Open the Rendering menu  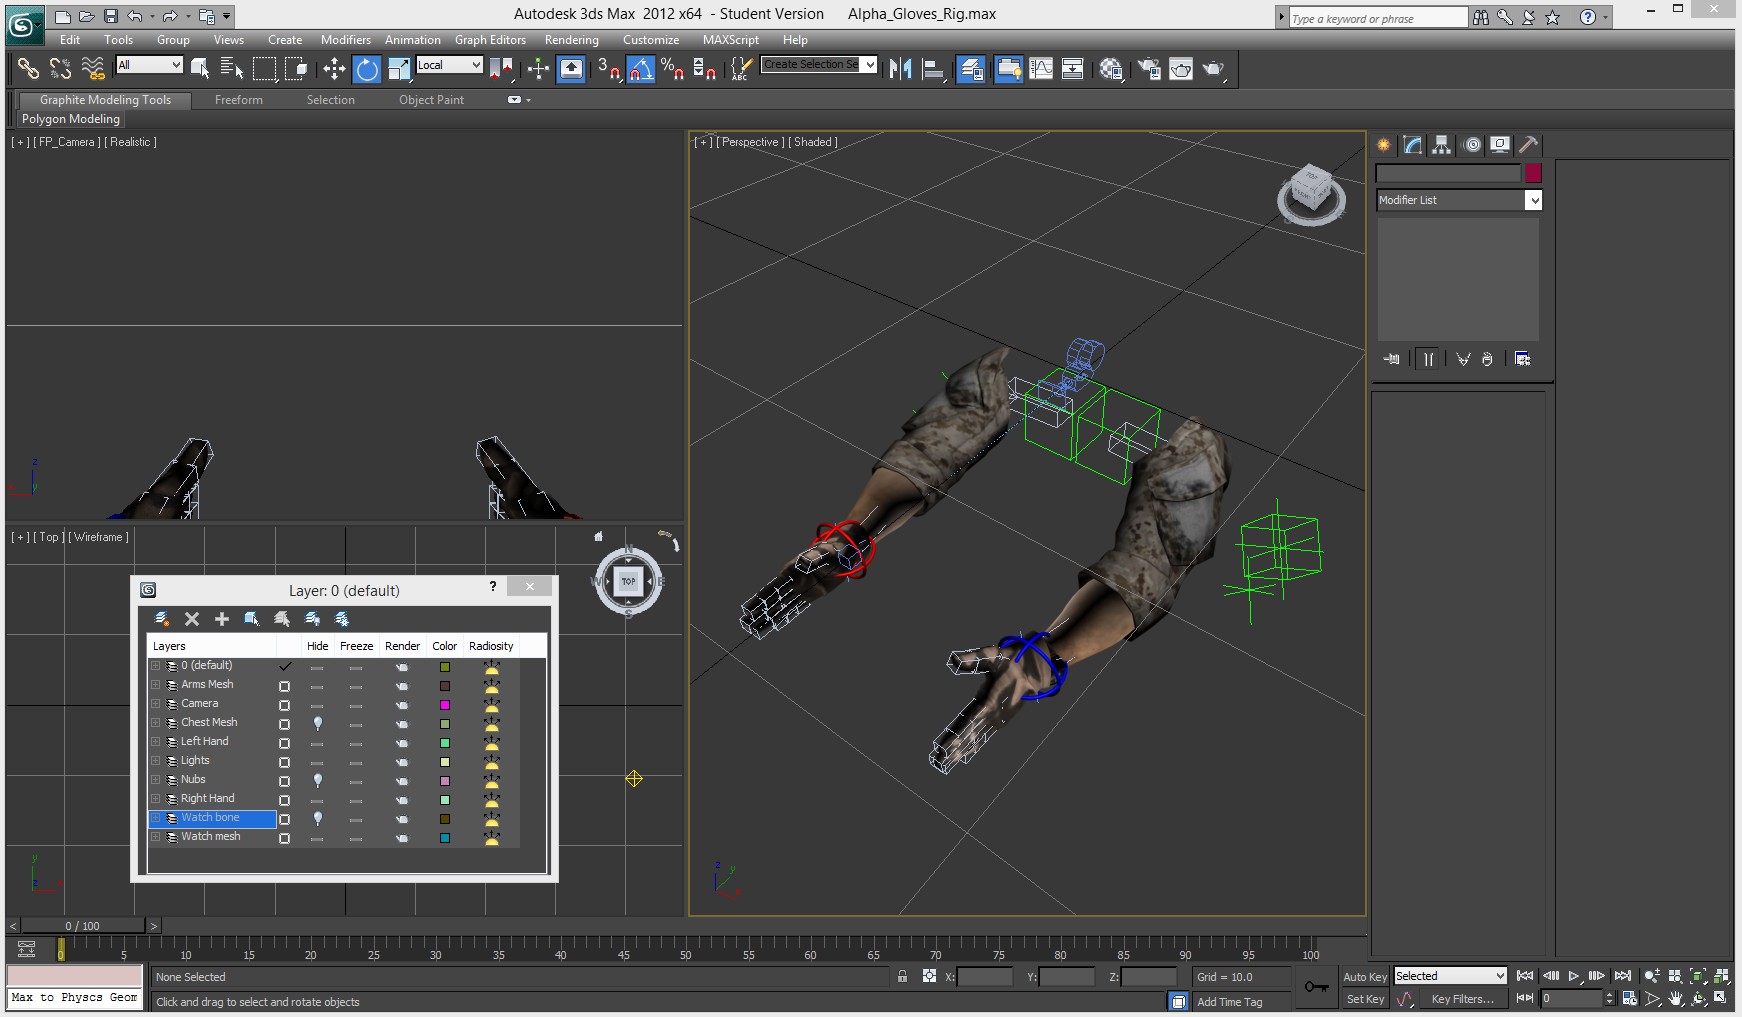click(572, 40)
